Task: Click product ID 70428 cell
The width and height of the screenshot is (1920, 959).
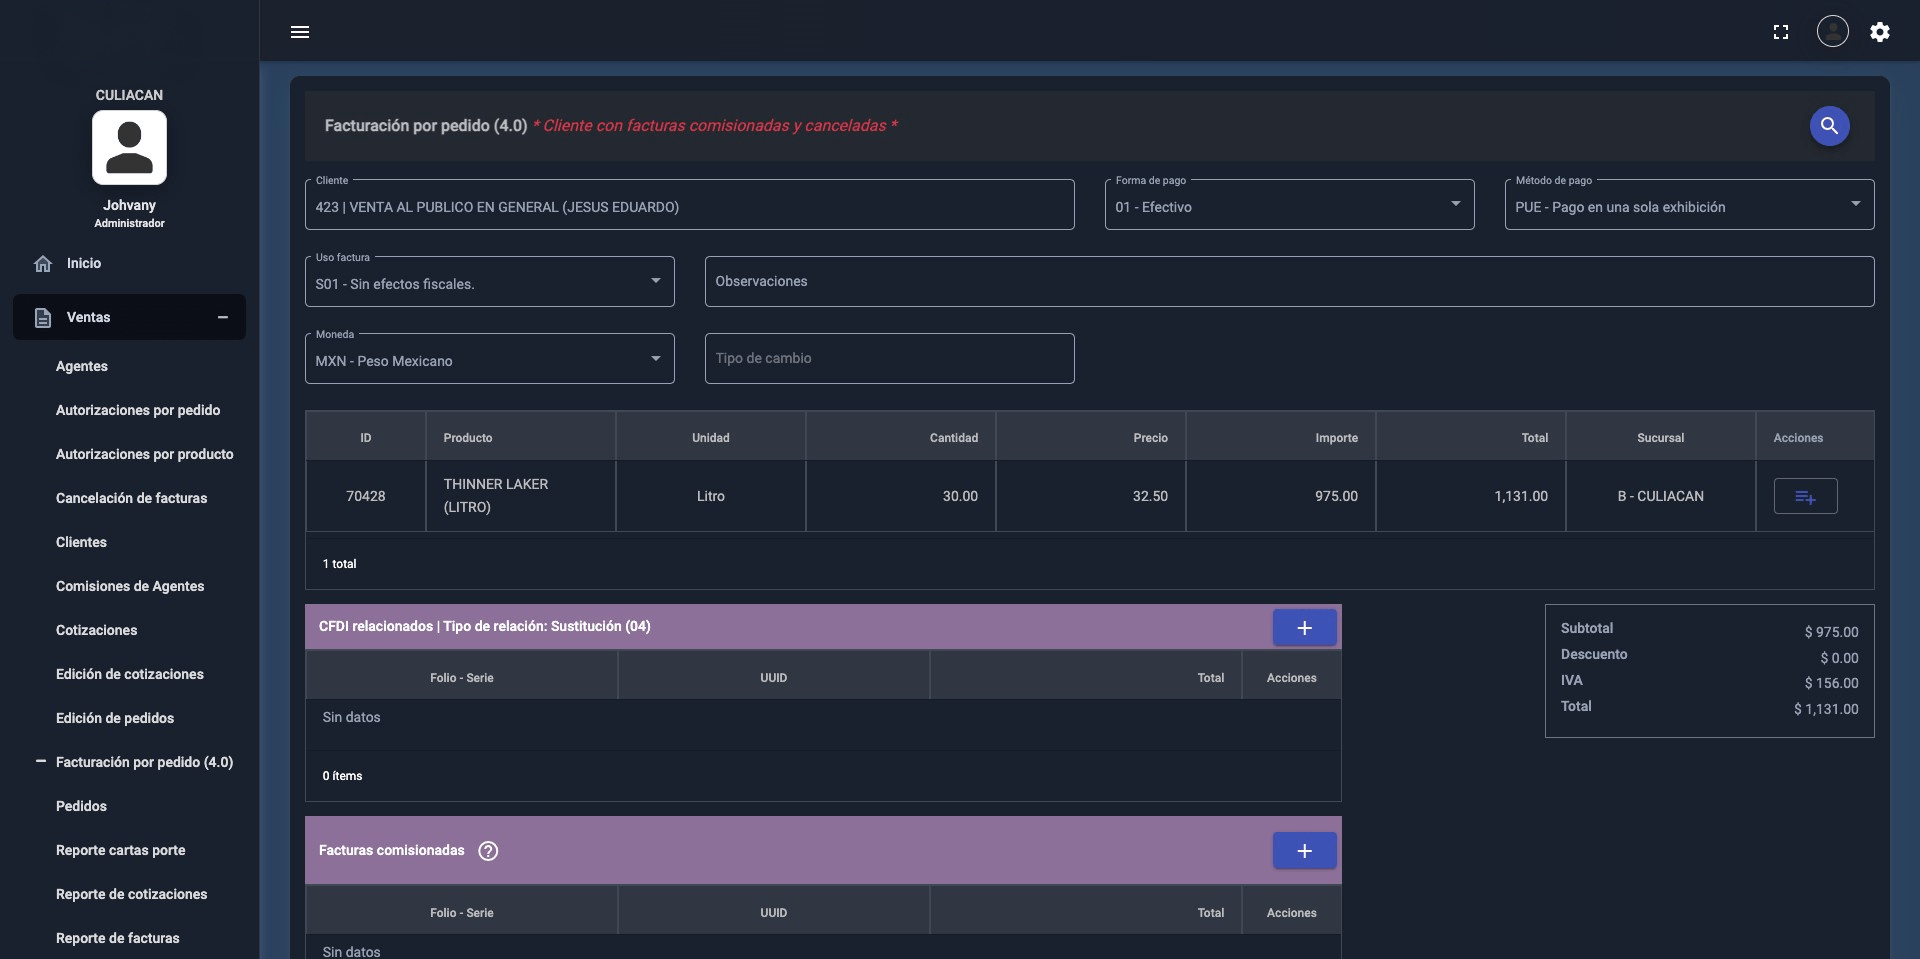Action: [366, 496]
